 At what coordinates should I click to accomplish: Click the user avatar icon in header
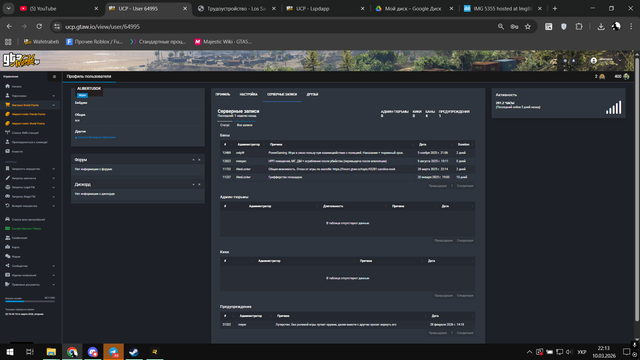coord(593,60)
